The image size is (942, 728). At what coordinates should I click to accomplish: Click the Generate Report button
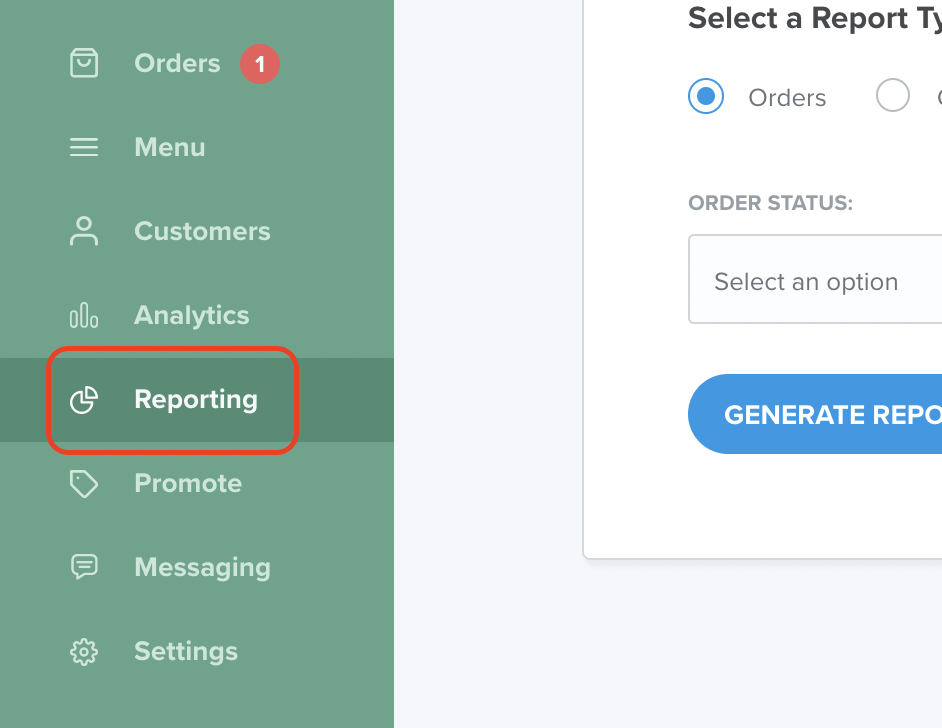[815, 414]
